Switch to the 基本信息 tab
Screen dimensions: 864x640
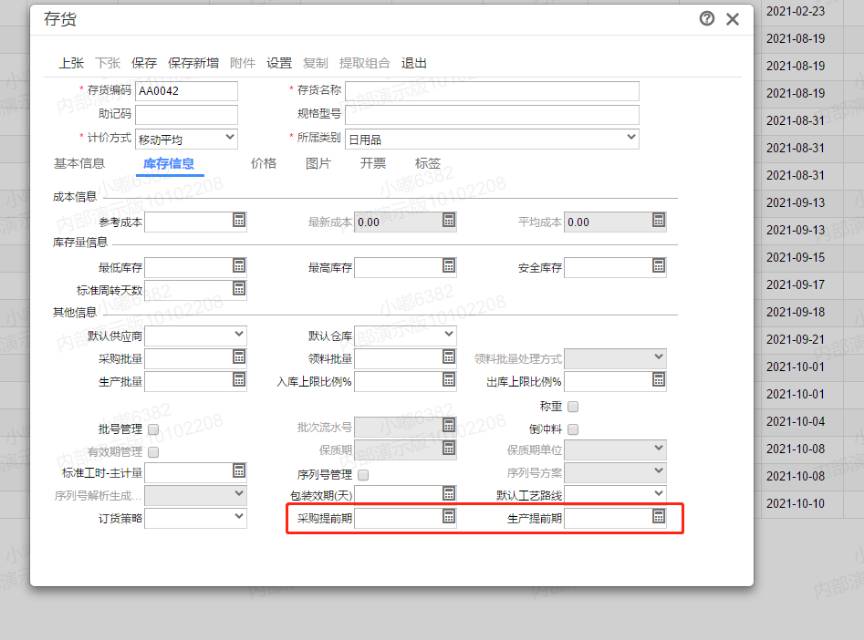79,164
